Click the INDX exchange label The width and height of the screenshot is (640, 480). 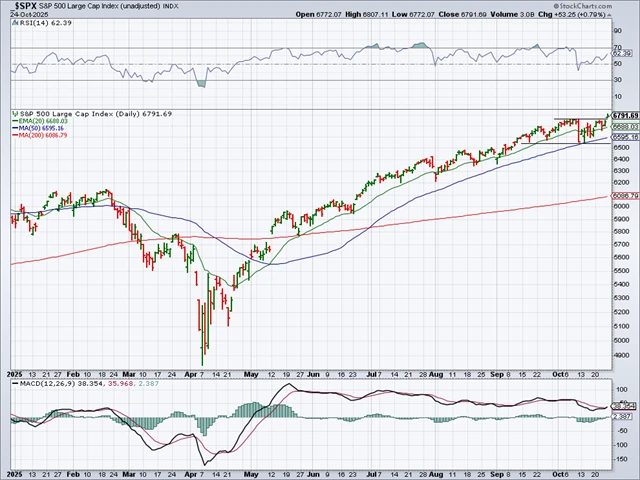(172, 7)
